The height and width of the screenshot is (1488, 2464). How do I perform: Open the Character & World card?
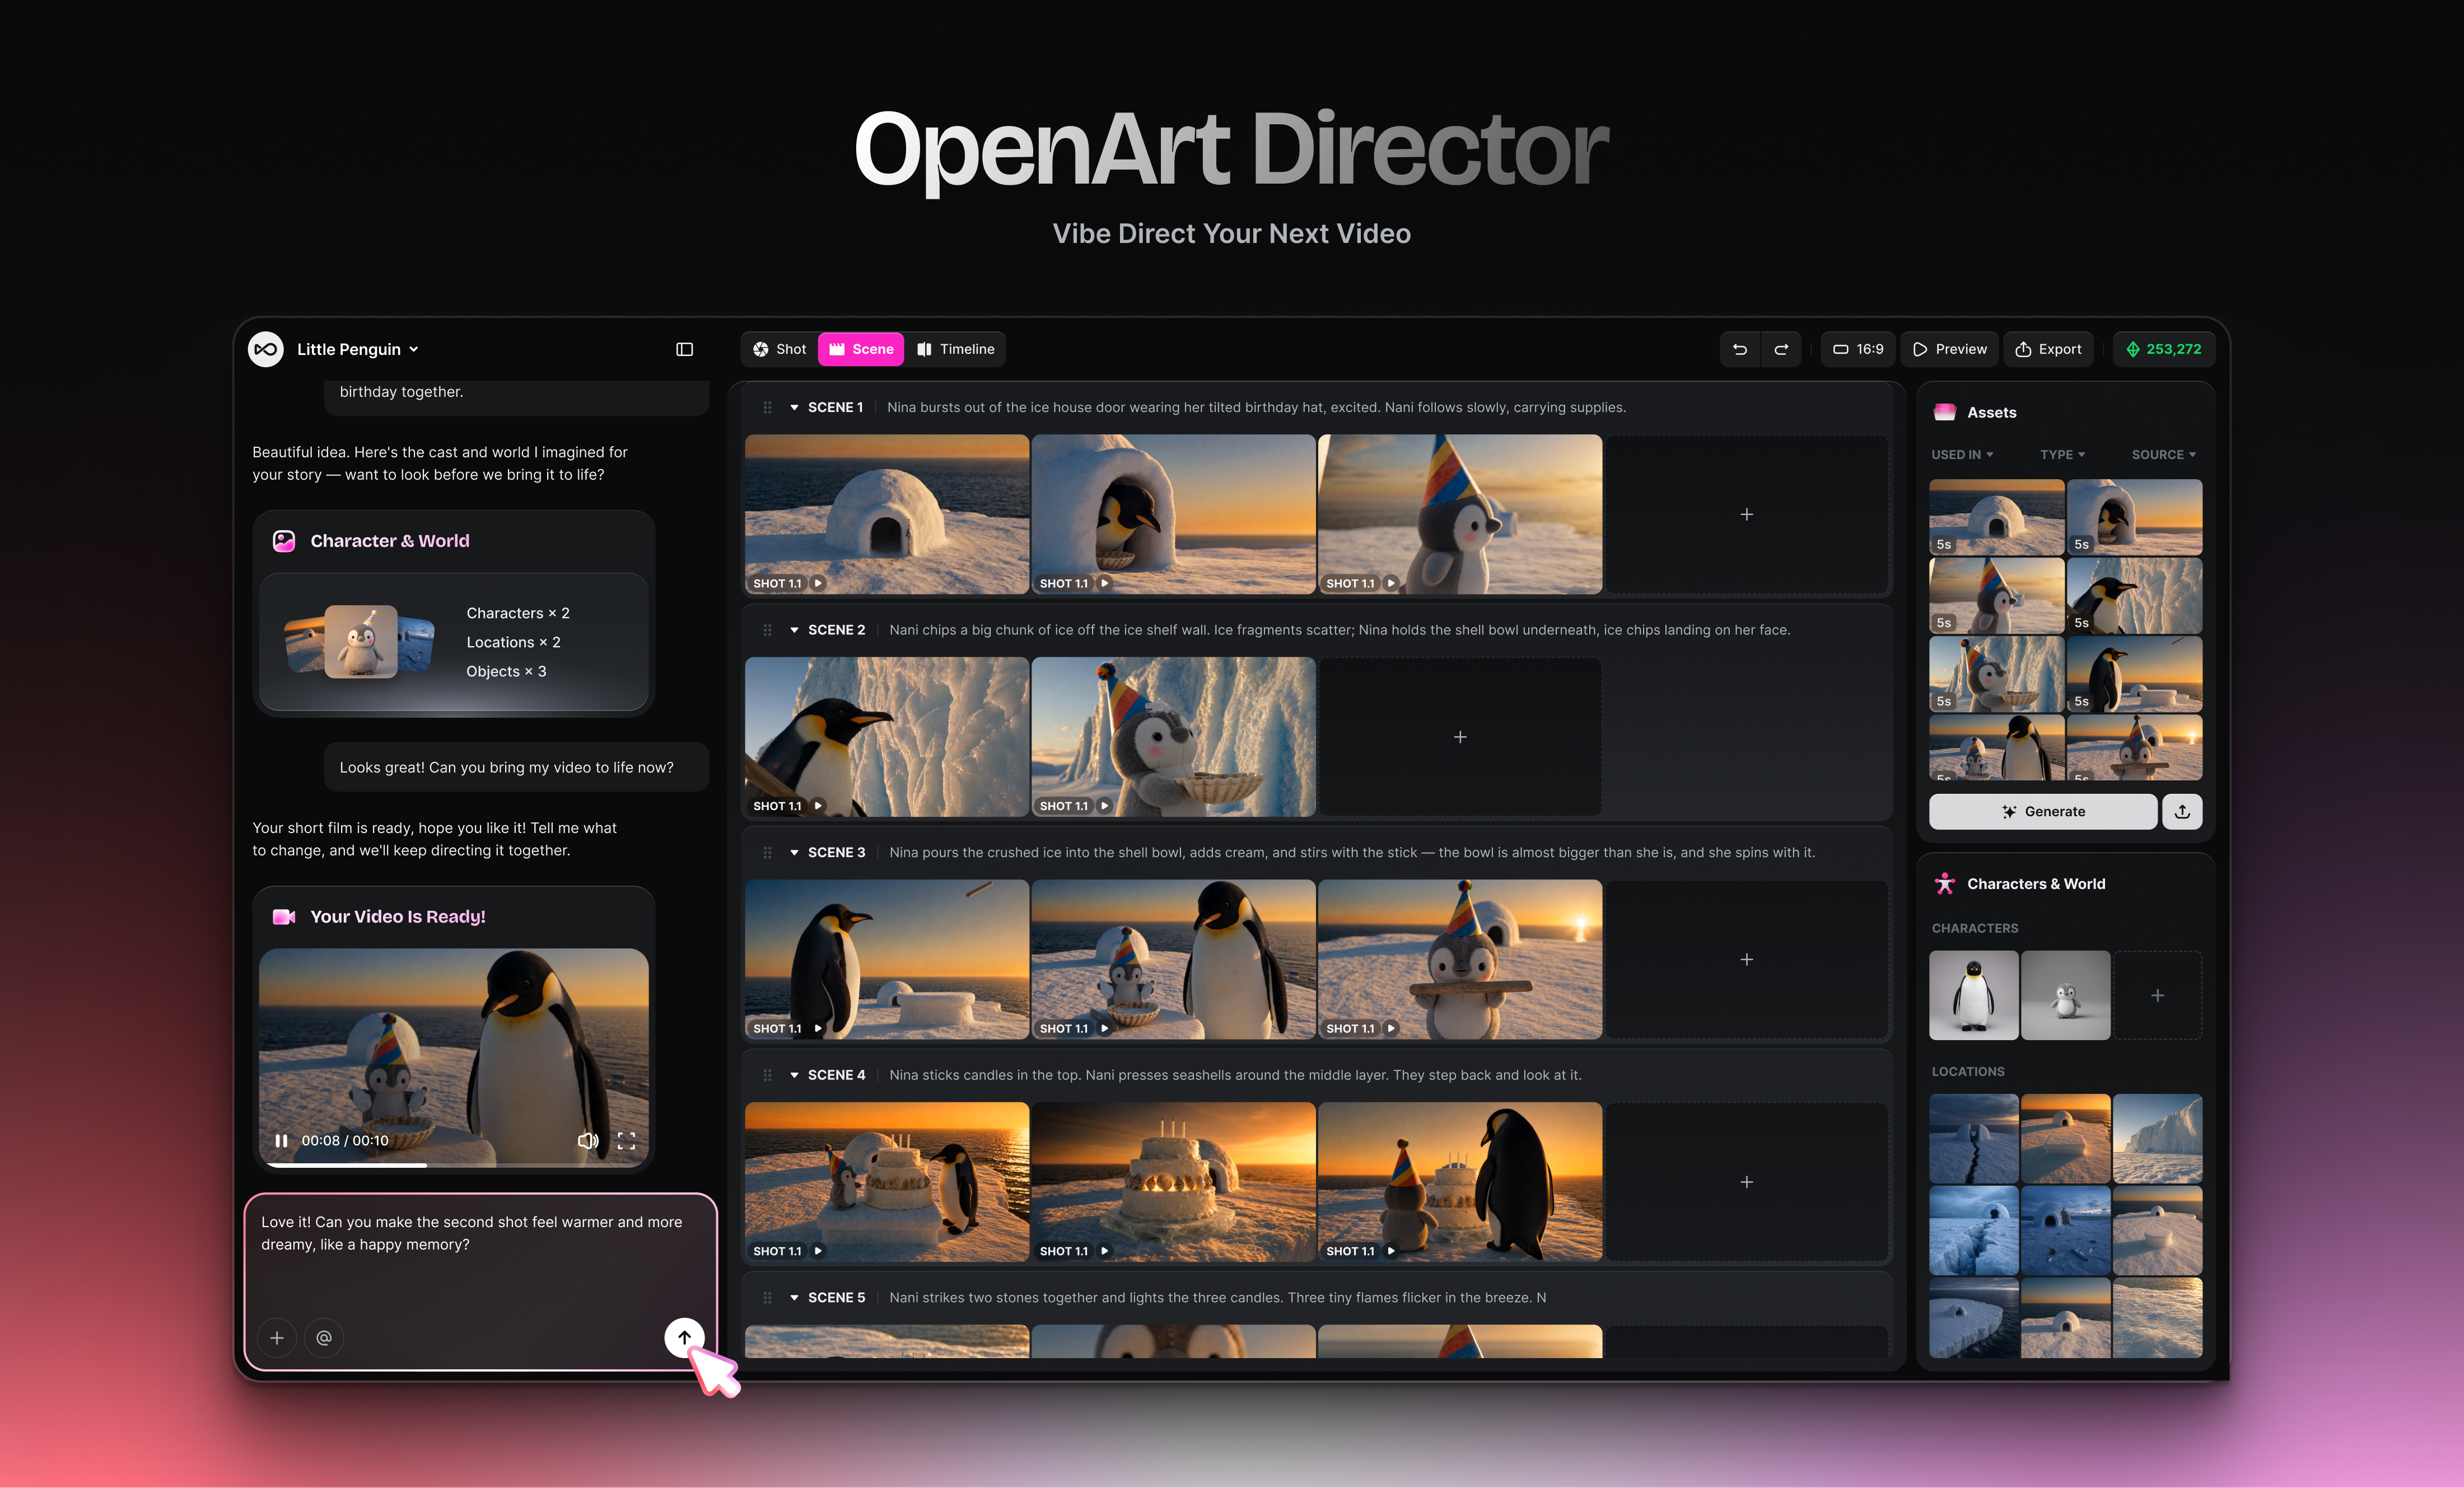point(453,613)
